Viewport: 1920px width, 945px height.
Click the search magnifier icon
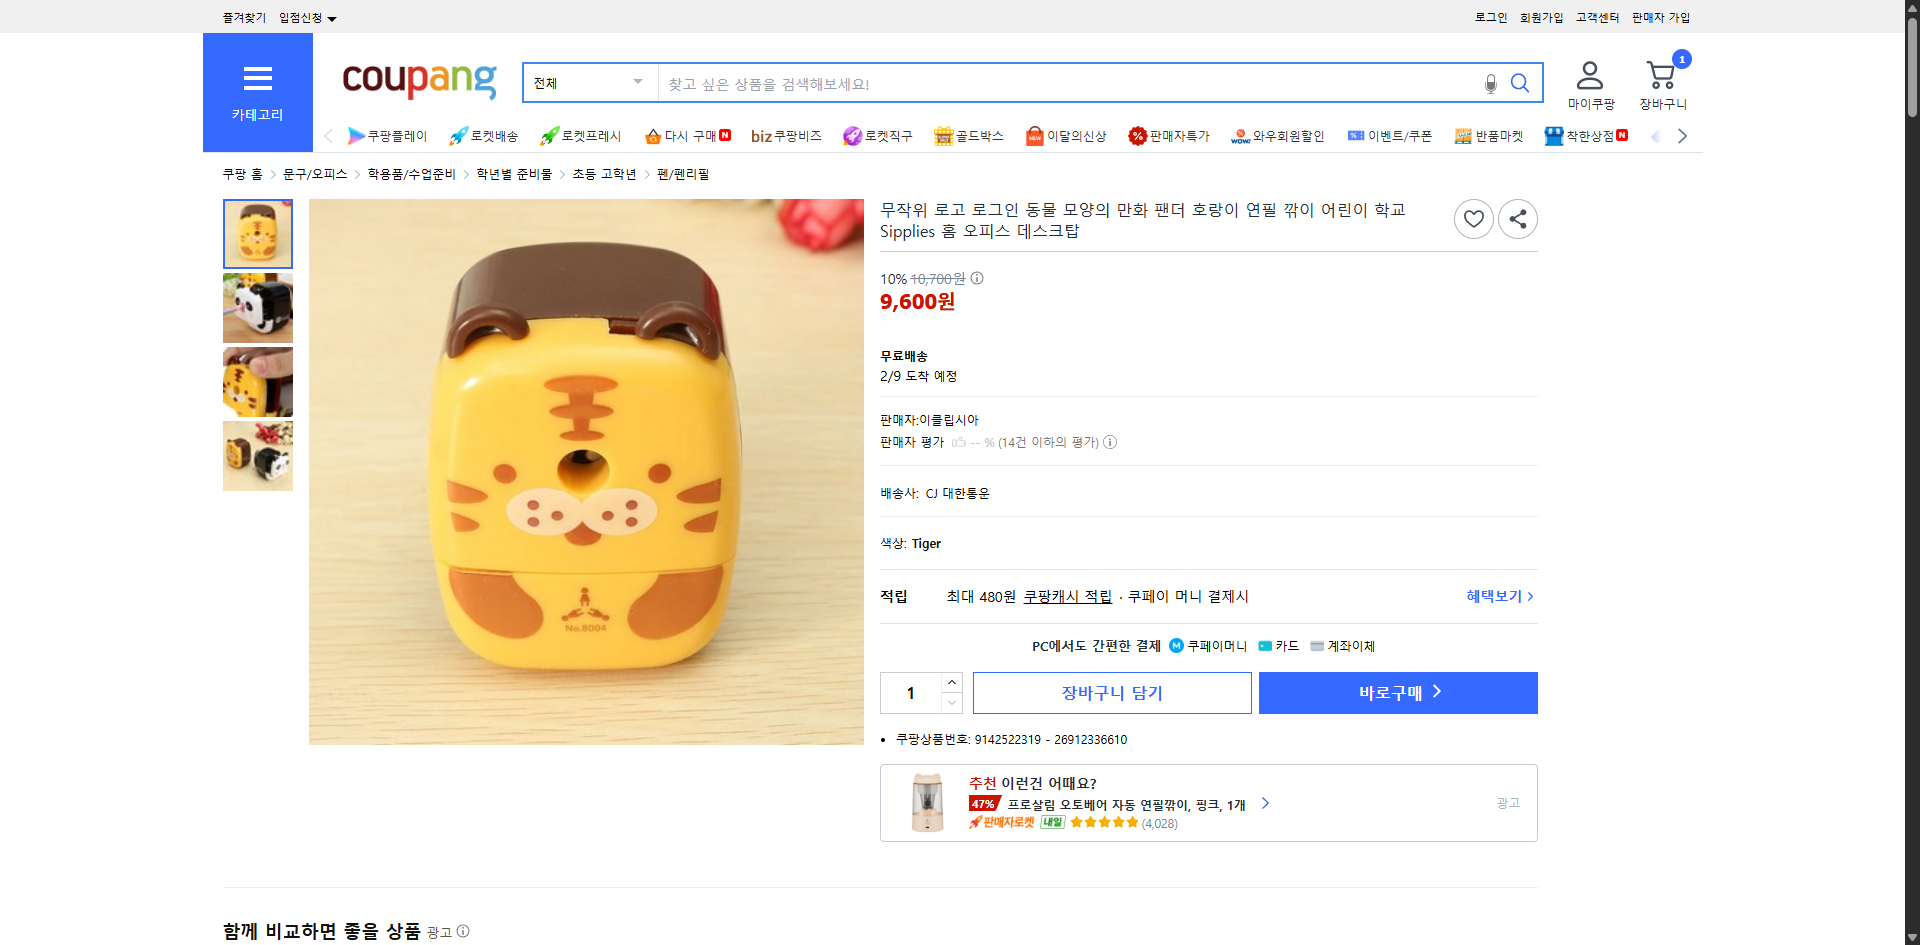tap(1520, 84)
